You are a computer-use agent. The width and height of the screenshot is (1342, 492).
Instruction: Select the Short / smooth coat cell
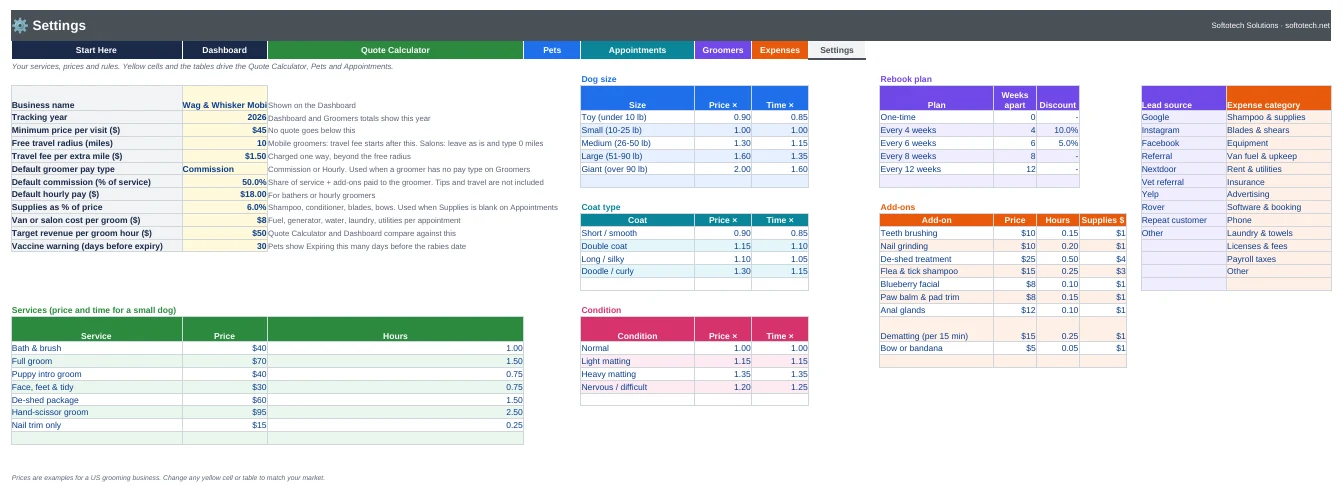[x=637, y=233]
